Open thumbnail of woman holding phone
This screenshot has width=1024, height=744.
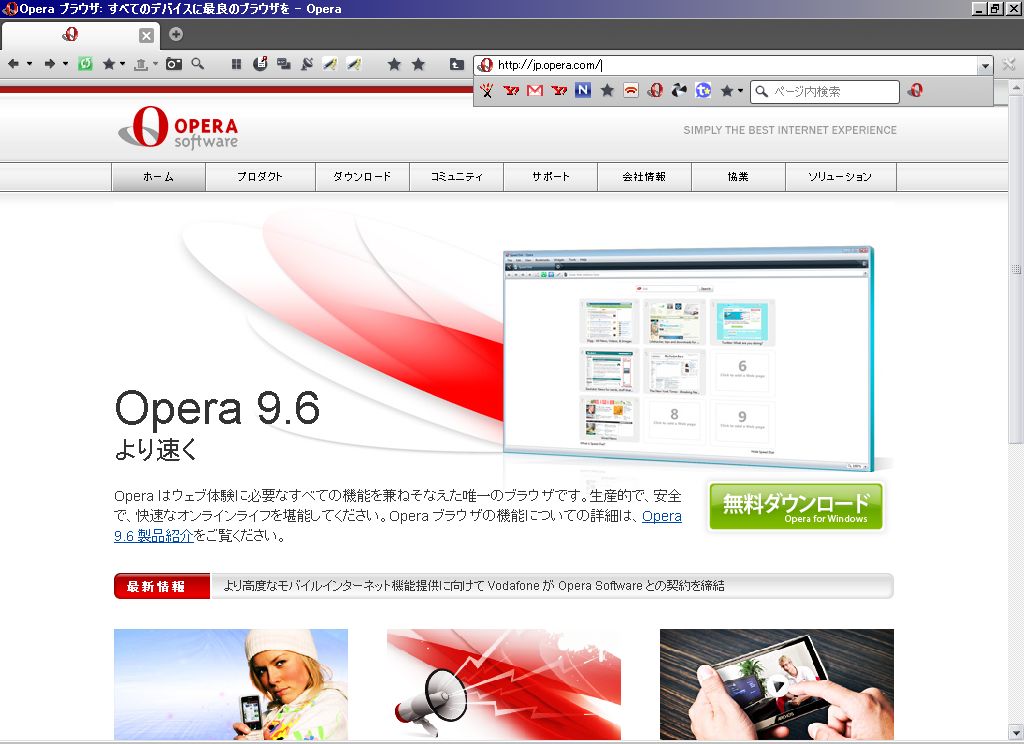pos(231,684)
